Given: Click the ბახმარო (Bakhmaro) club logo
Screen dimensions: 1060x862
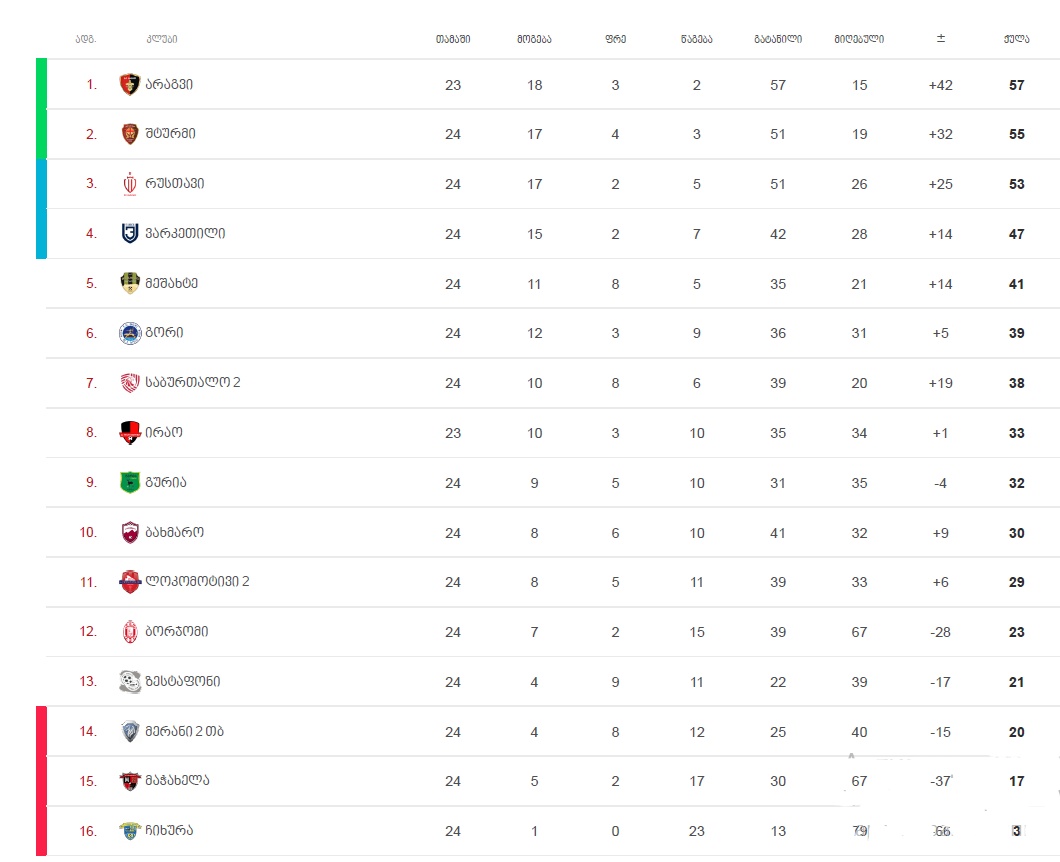Looking at the screenshot, I should (x=129, y=532).
